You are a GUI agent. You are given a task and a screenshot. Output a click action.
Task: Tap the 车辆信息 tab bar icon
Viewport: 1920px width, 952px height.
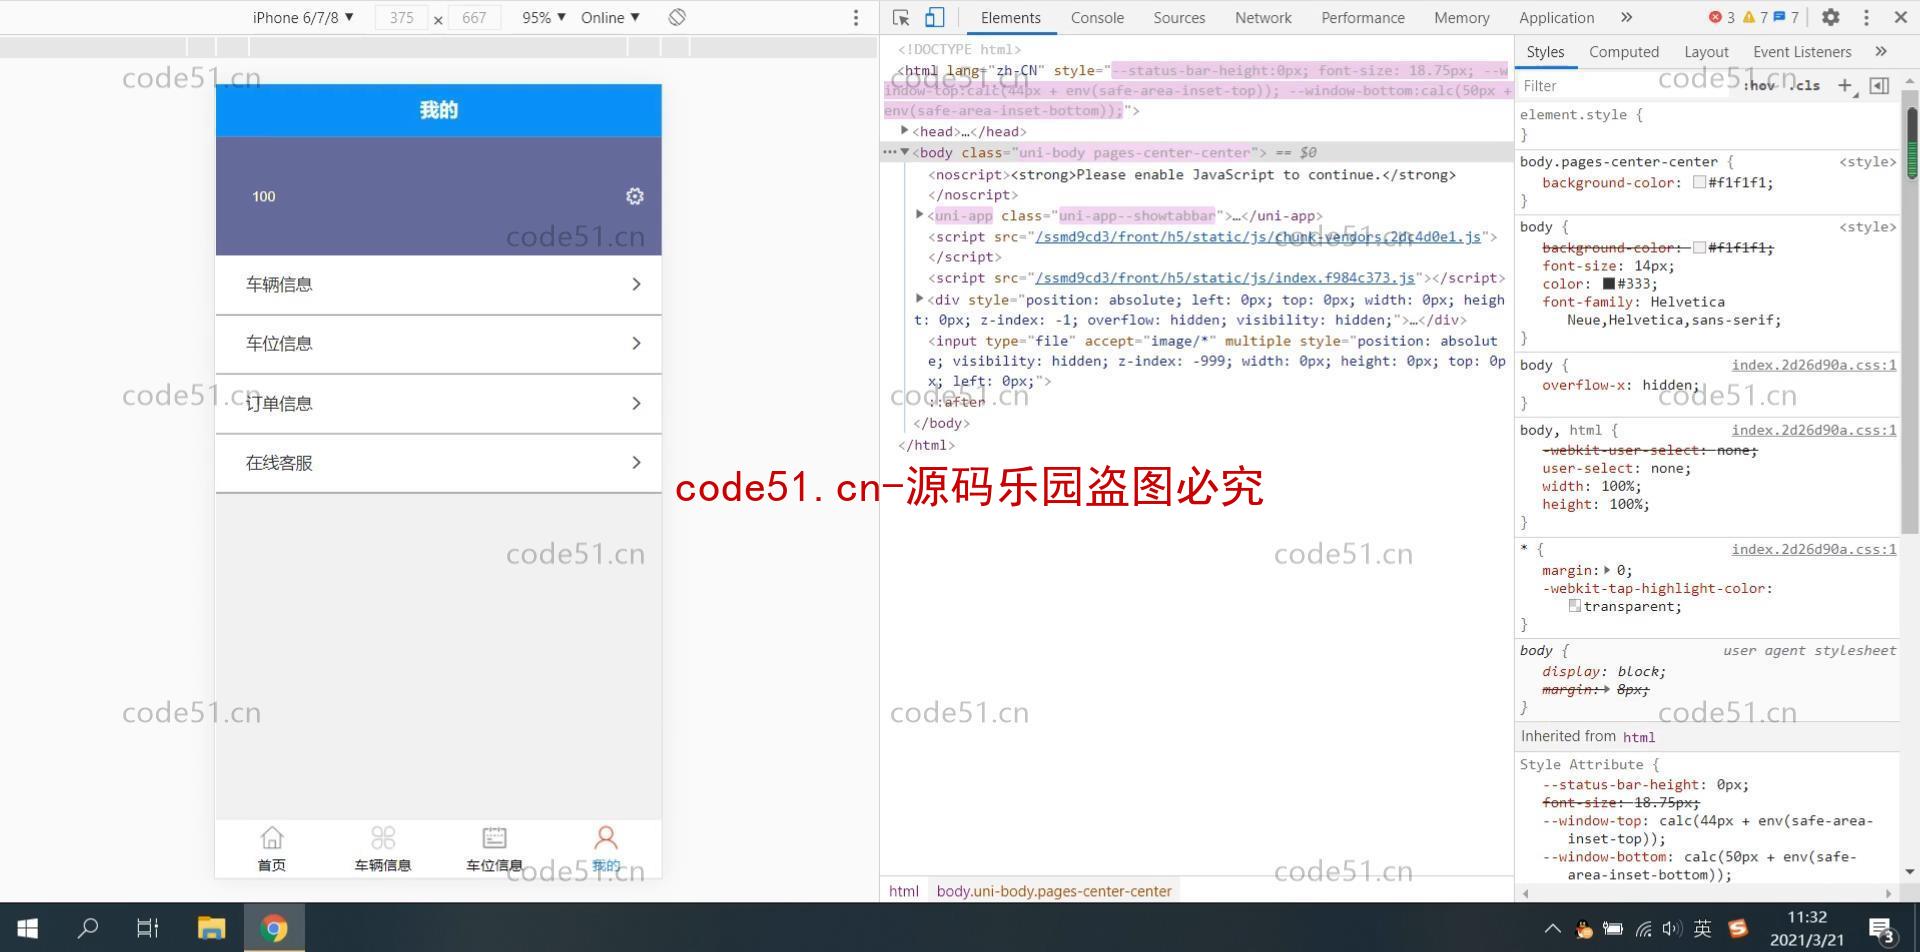tap(383, 837)
